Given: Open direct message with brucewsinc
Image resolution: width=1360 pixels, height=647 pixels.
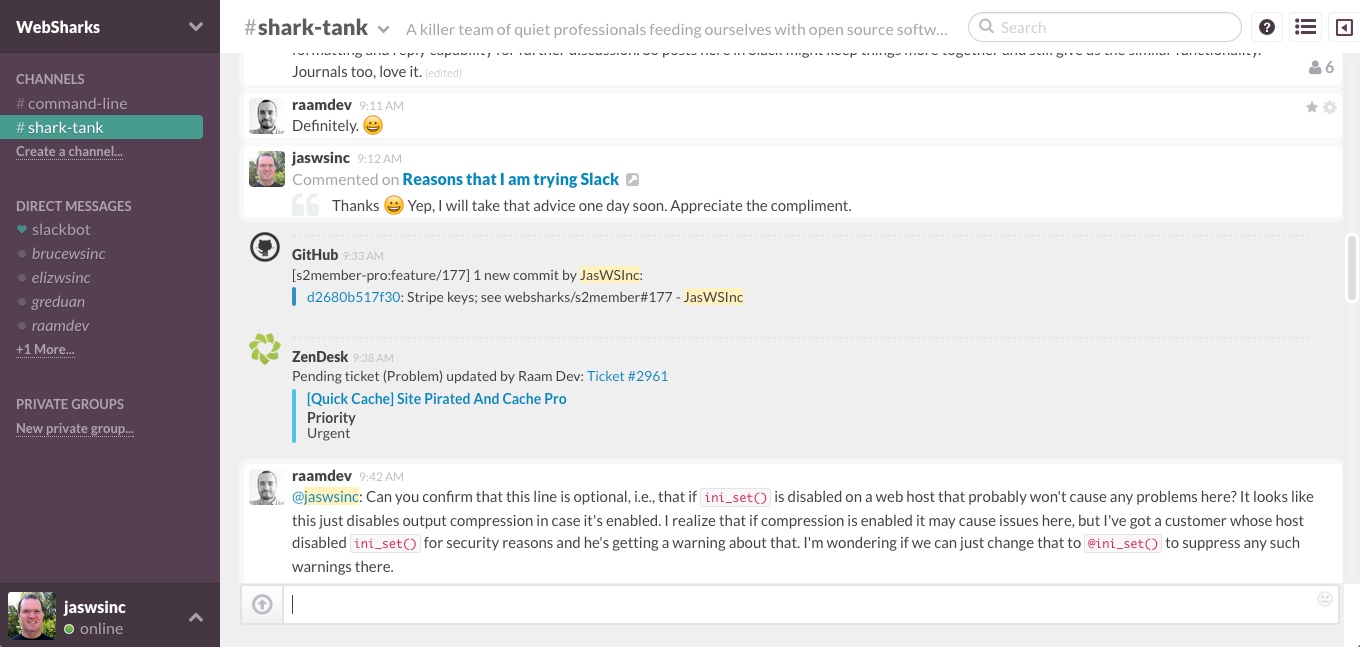Looking at the screenshot, I should coord(68,254).
